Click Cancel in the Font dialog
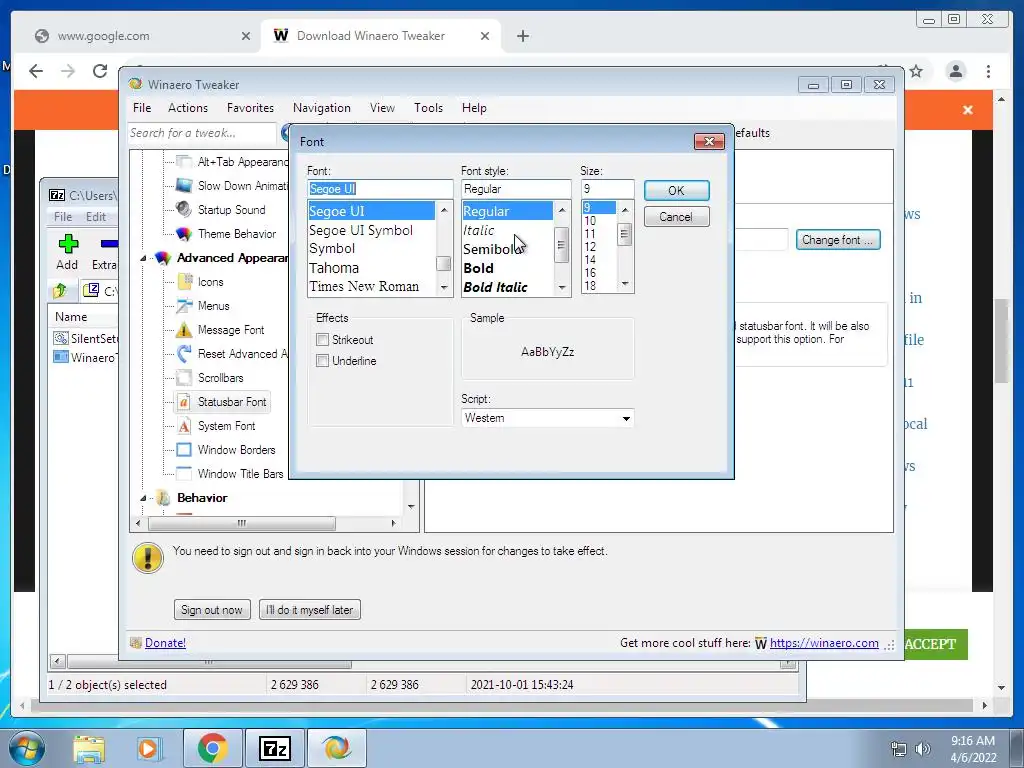Image resolution: width=1024 pixels, height=768 pixels. [x=677, y=217]
